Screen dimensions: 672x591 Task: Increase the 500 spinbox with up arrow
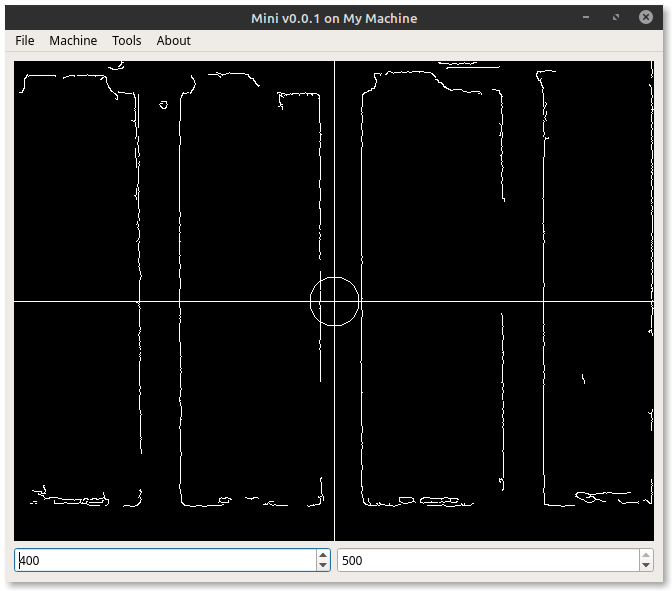click(x=646, y=554)
